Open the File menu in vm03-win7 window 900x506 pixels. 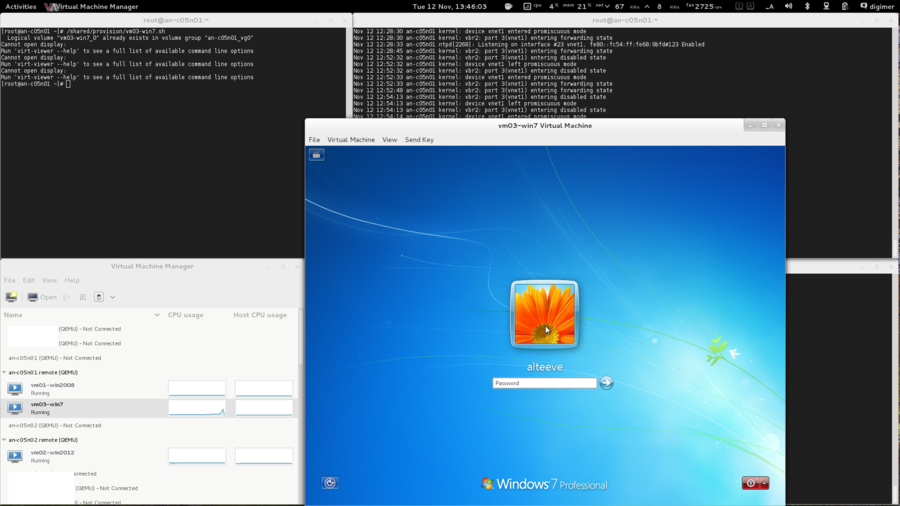click(314, 139)
